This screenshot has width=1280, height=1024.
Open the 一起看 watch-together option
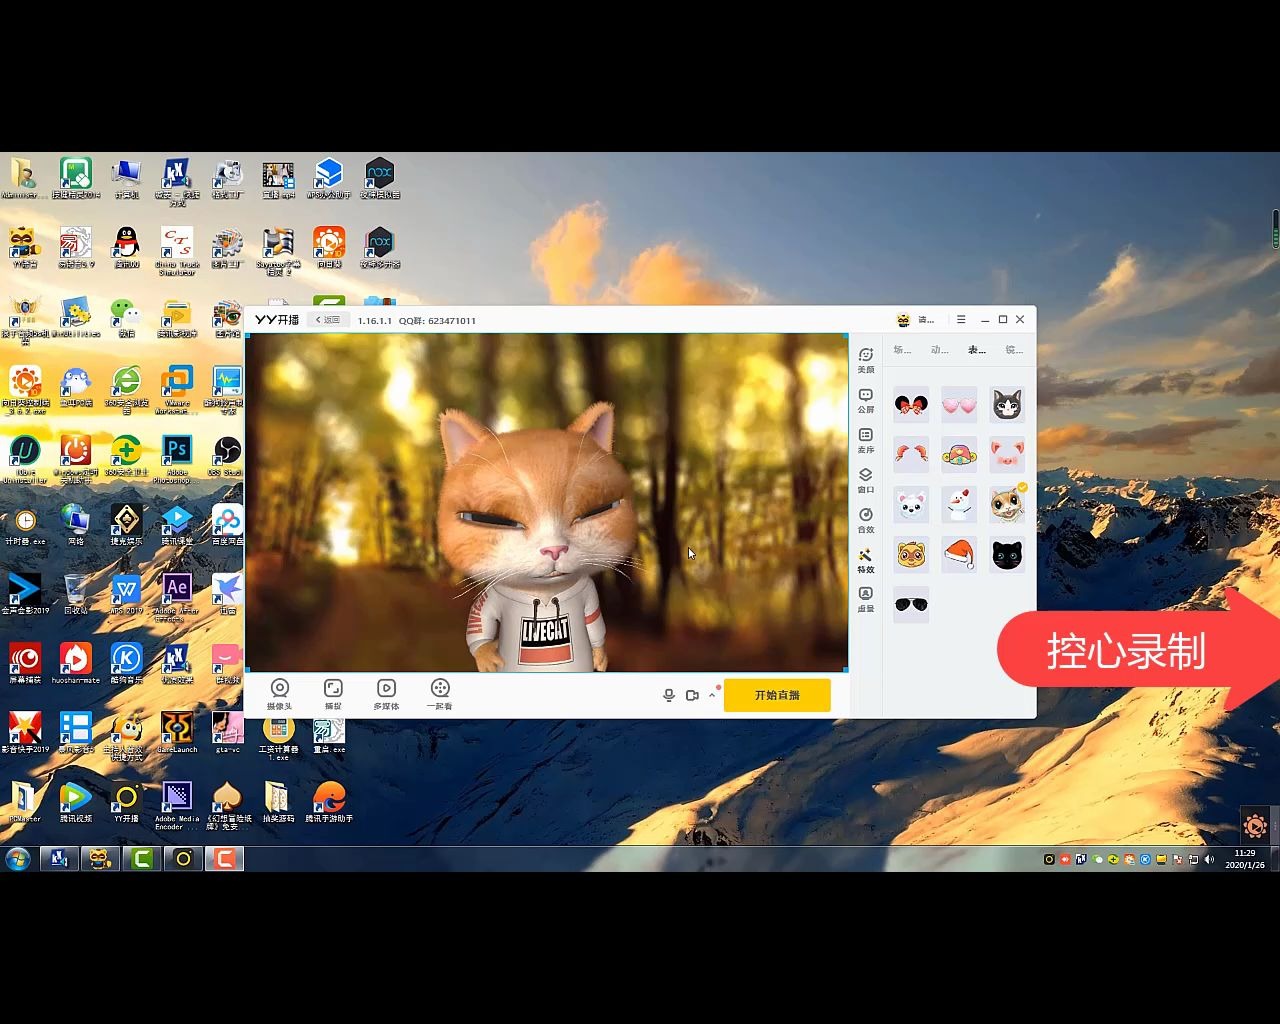440,694
